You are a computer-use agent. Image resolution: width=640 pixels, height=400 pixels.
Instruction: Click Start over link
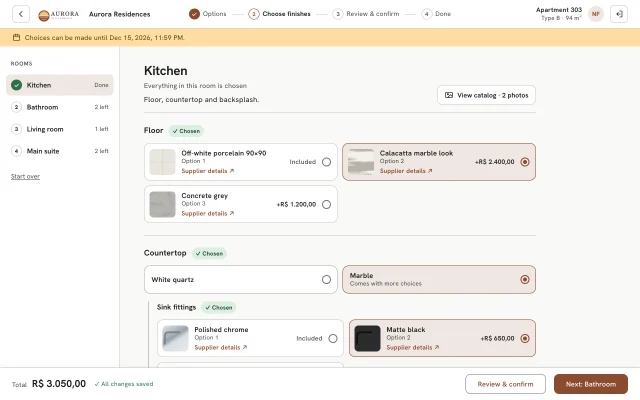click(25, 176)
